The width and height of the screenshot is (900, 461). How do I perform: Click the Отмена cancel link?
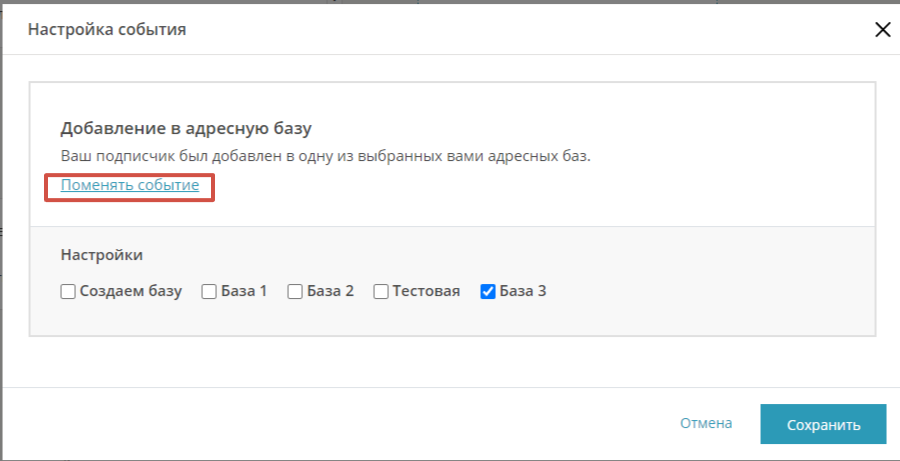point(706,423)
